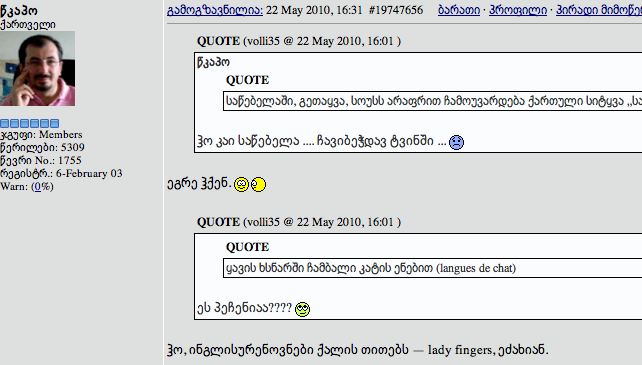Viewport: 642px width, 365px height.
Task: Open the ბარათი link
Action: pos(459,10)
